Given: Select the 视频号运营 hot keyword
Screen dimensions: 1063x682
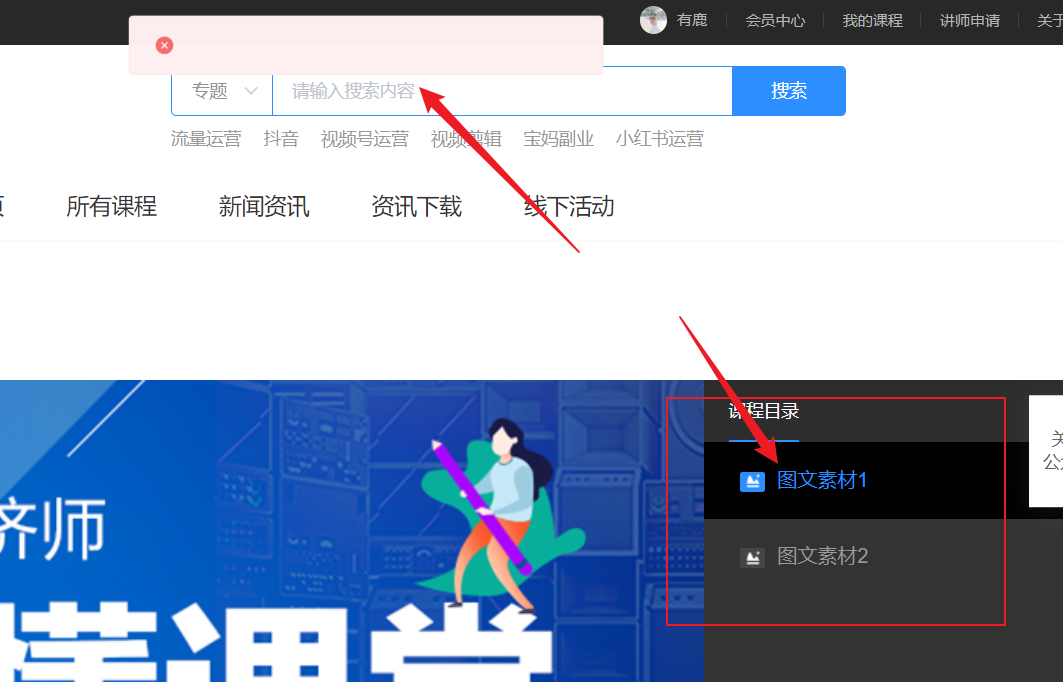Looking at the screenshot, I should [x=365, y=139].
